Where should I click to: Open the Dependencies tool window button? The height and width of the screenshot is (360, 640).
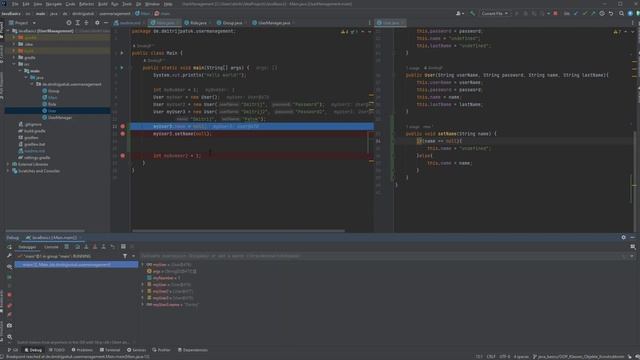[193, 350]
